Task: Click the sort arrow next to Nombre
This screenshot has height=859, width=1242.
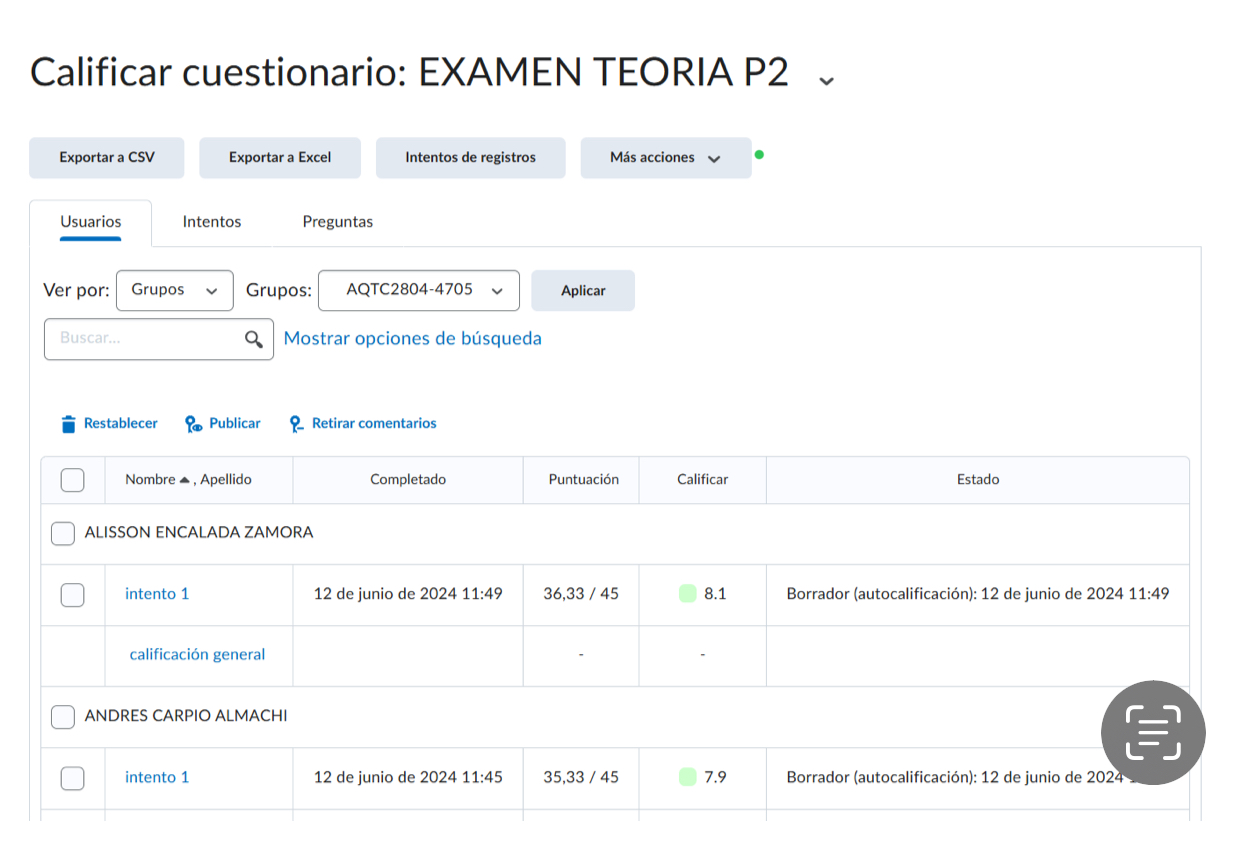Action: click(184, 480)
